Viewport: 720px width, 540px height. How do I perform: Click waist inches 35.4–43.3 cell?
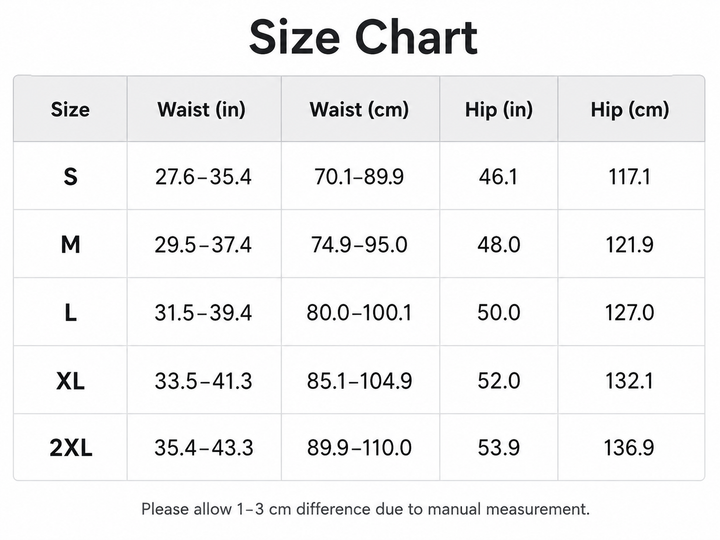(203, 447)
